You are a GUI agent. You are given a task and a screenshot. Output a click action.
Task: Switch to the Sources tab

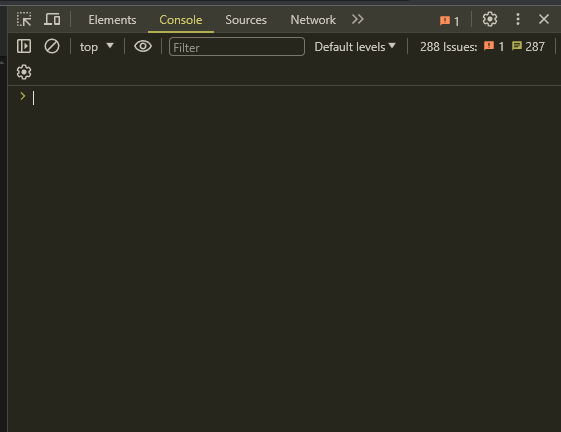click(246, 20)
